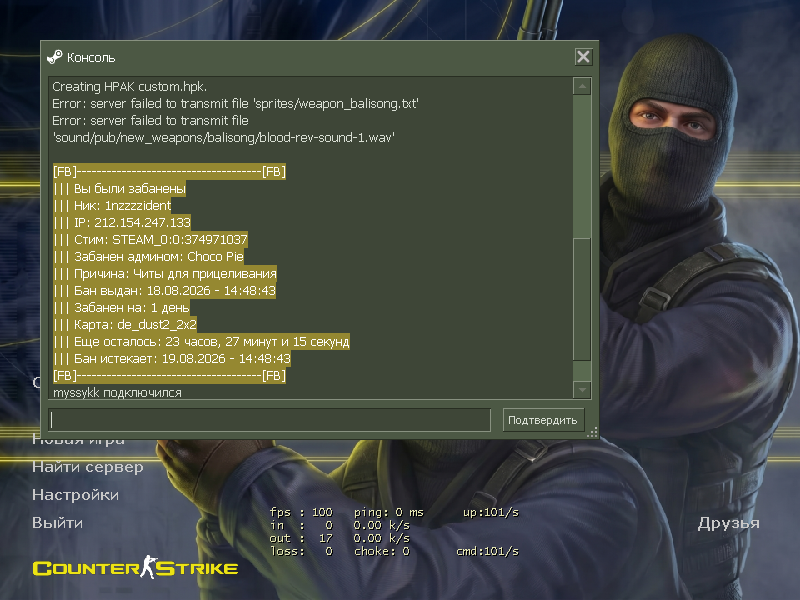This screenshot has height=600, width=800.
Task: Click the console scrollbar thumb
Action: pyautogui.click(x=582, y=299)
